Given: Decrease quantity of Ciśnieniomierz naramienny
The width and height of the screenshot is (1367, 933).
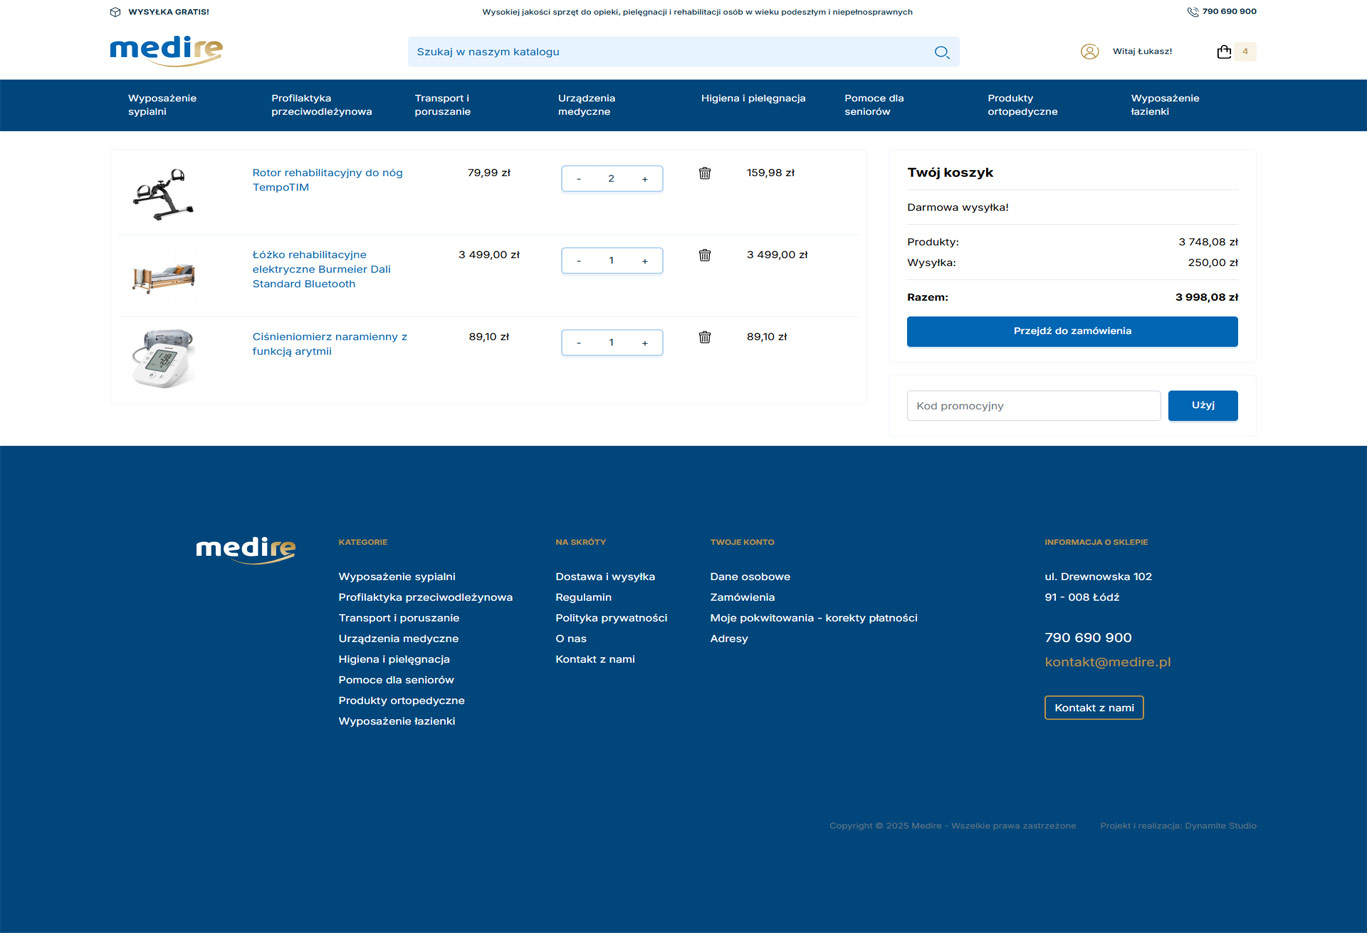Looking at the screenshot, I should pos(579,343).
